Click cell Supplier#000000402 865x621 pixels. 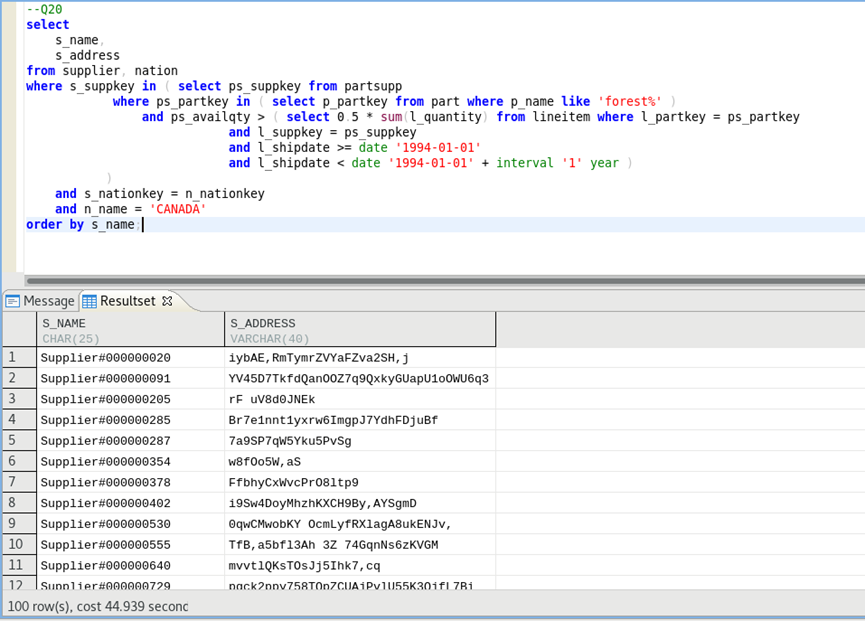tap(131, 504)
